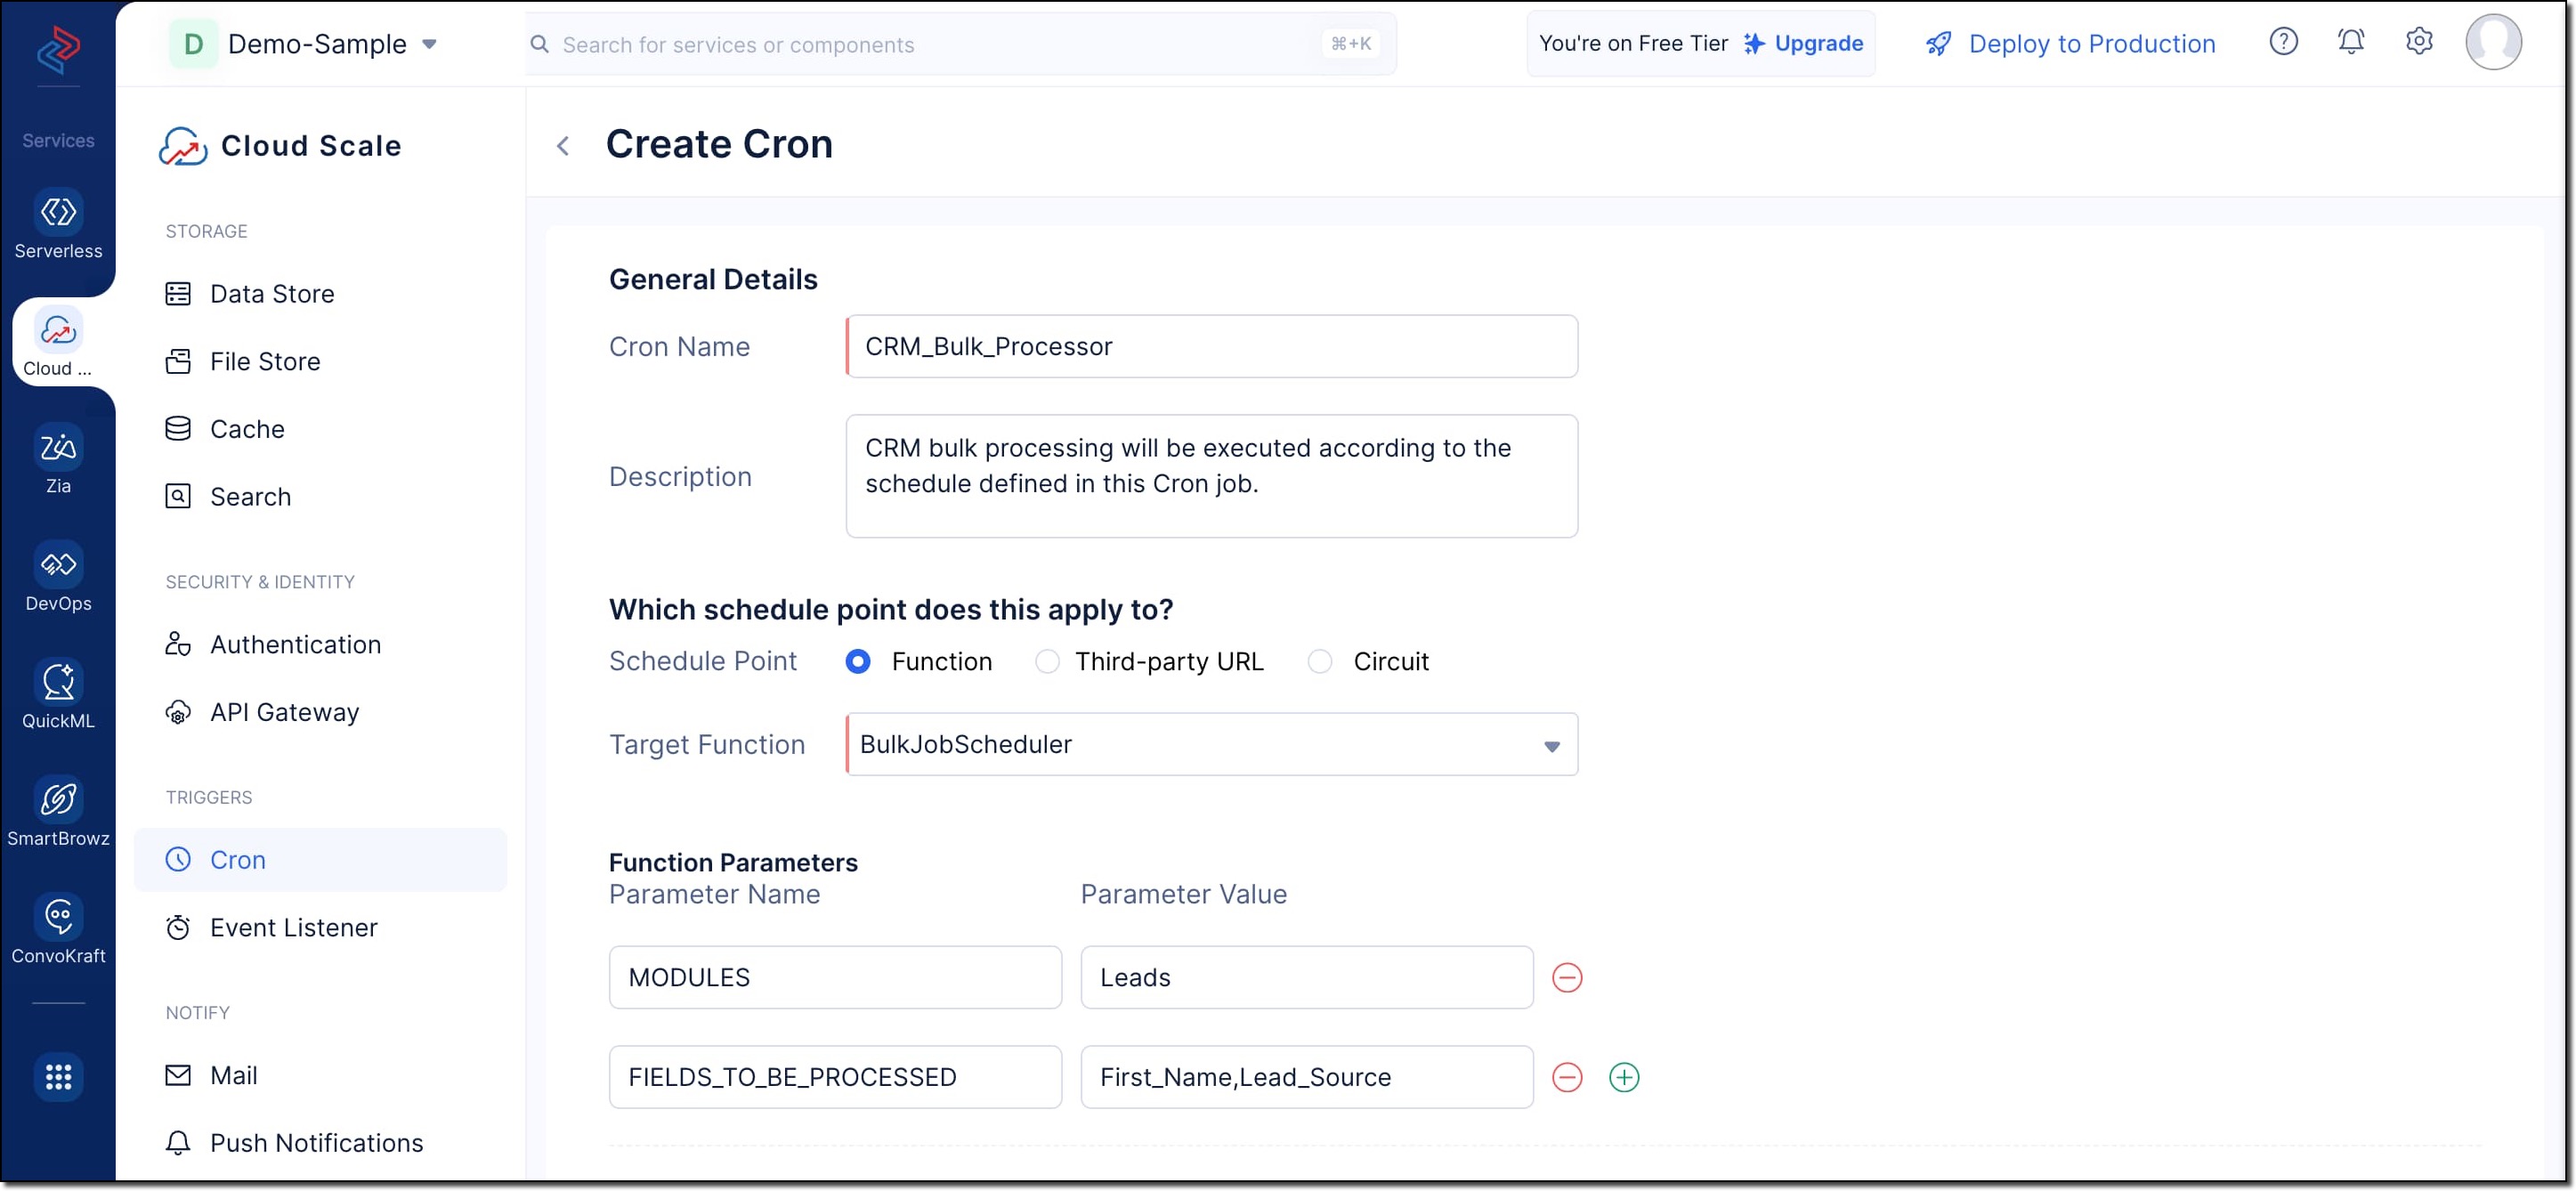Open the Zia service icon

(58, 448)
